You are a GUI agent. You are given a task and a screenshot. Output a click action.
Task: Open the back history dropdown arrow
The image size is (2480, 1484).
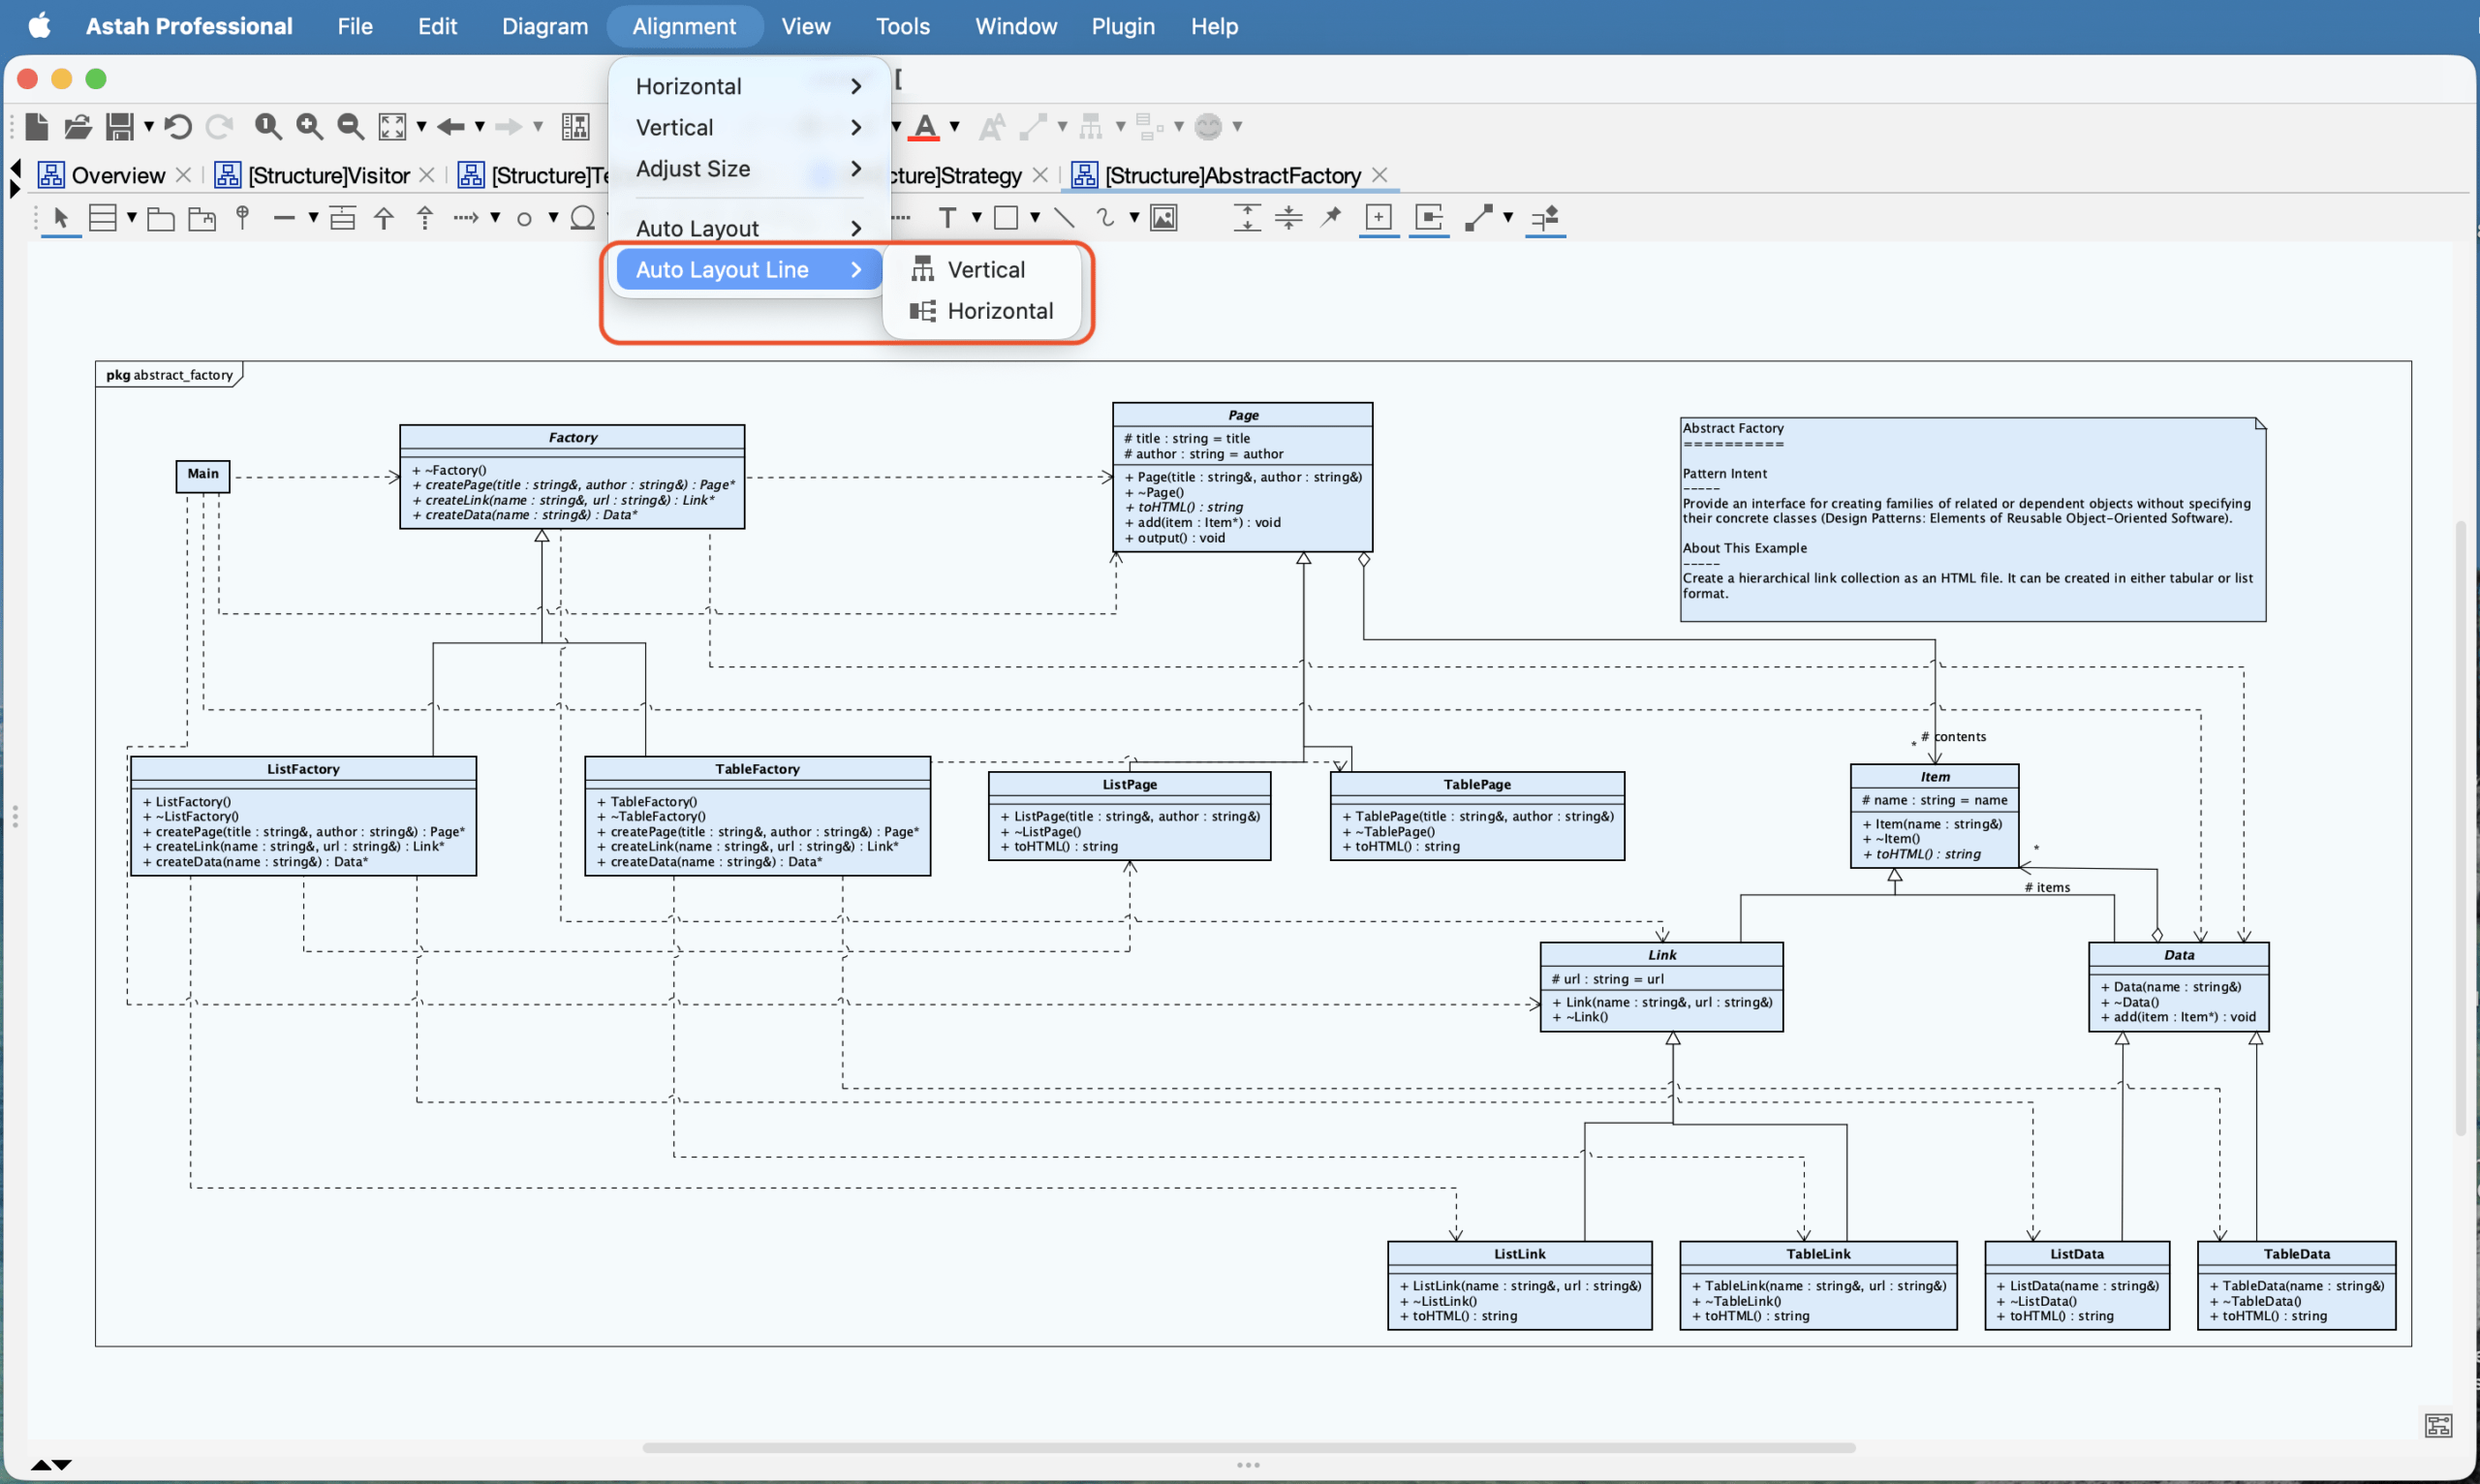tap(480, 127)
